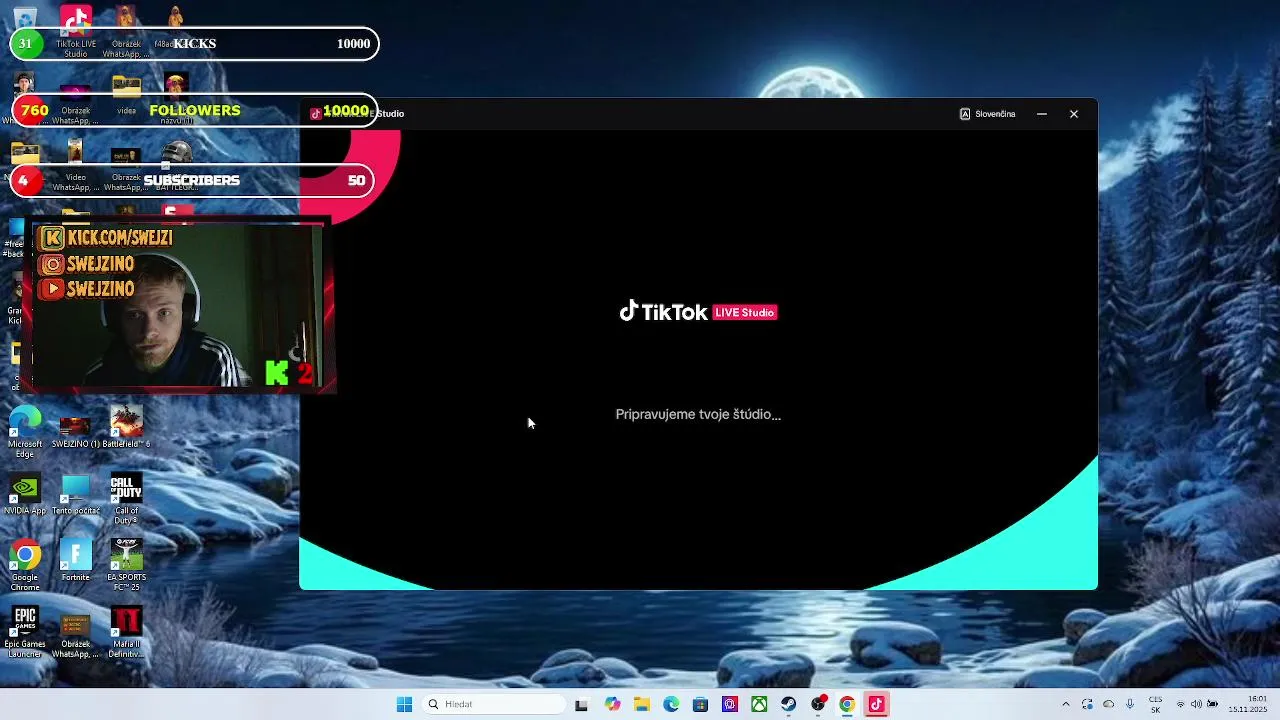1280x720 pixels.
Task: Show hidden system tray icons
Action: (x=1065, y=704)
